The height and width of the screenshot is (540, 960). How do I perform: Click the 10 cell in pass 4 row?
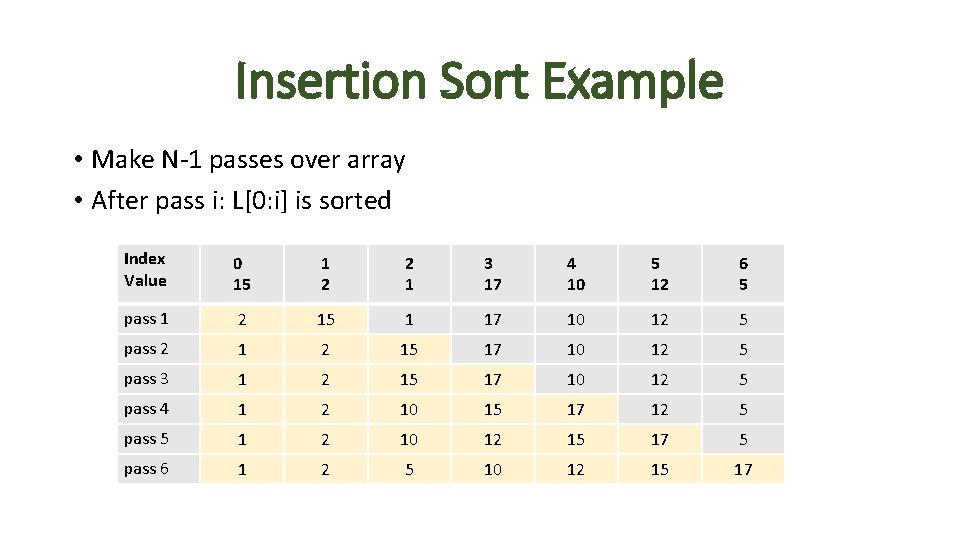pos(408,409)
